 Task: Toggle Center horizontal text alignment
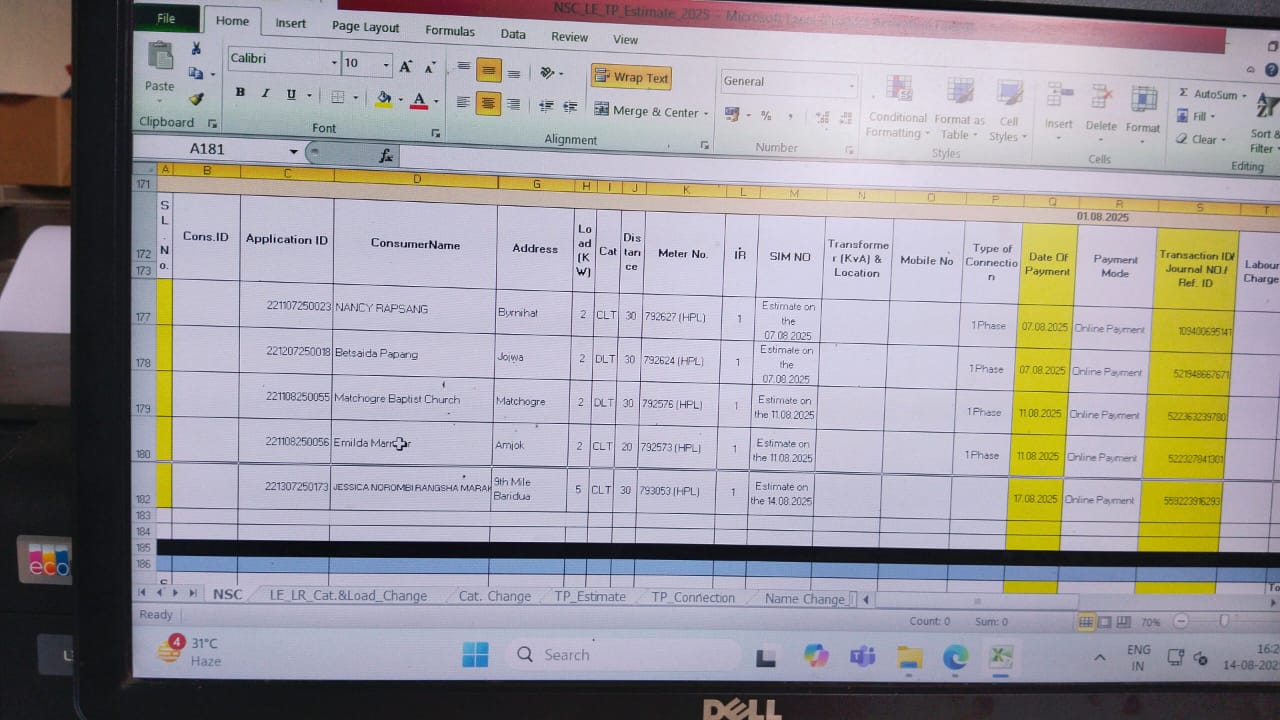[488, 102]
